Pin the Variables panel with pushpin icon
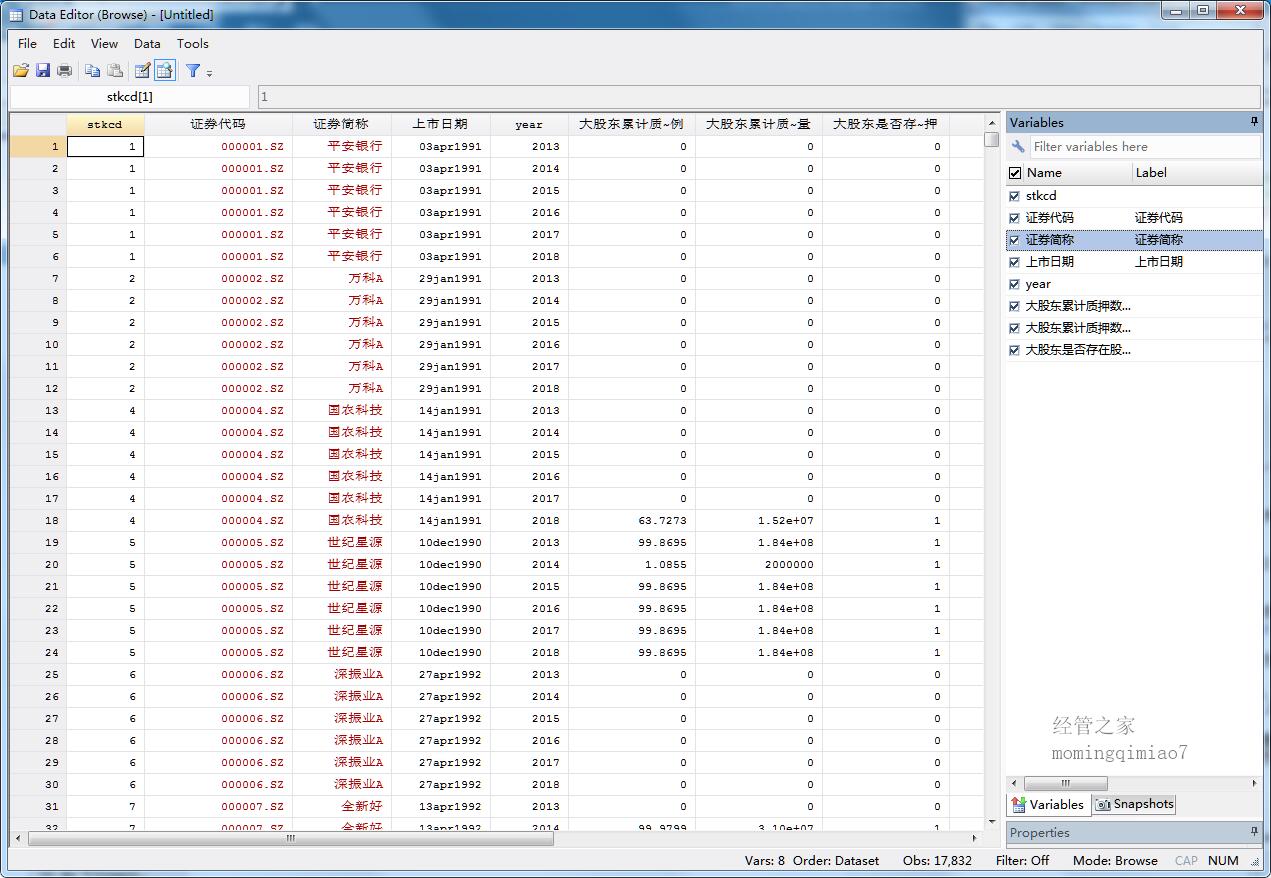Image resolution: width=1271 pixels, height=878 pixels. pos(1254,122)
